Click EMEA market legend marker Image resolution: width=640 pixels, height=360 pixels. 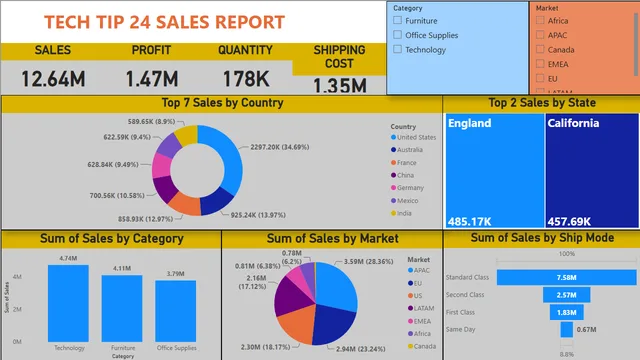[410, 321]
